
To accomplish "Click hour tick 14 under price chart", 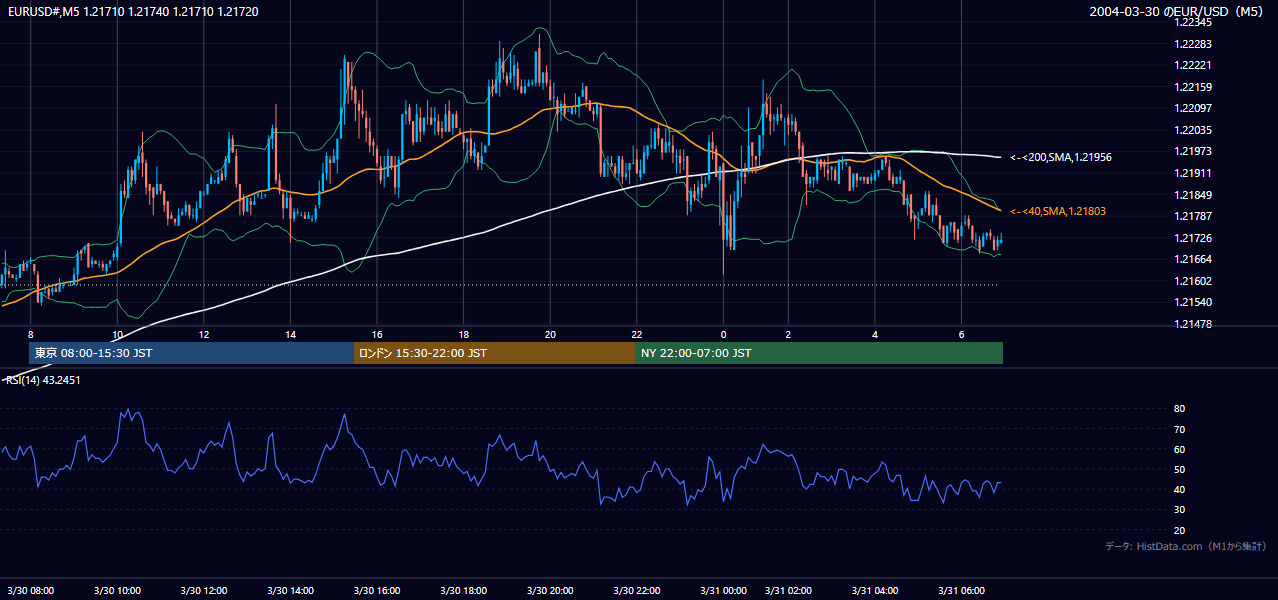I will (290, 334).
